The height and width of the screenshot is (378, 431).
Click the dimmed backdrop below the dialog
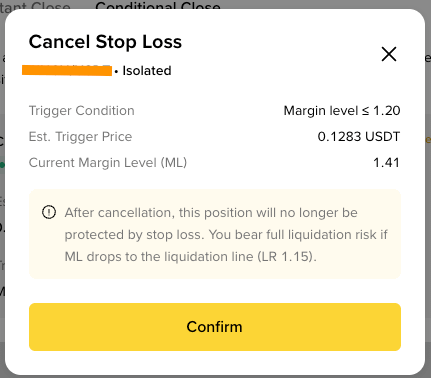coord(215,376)
